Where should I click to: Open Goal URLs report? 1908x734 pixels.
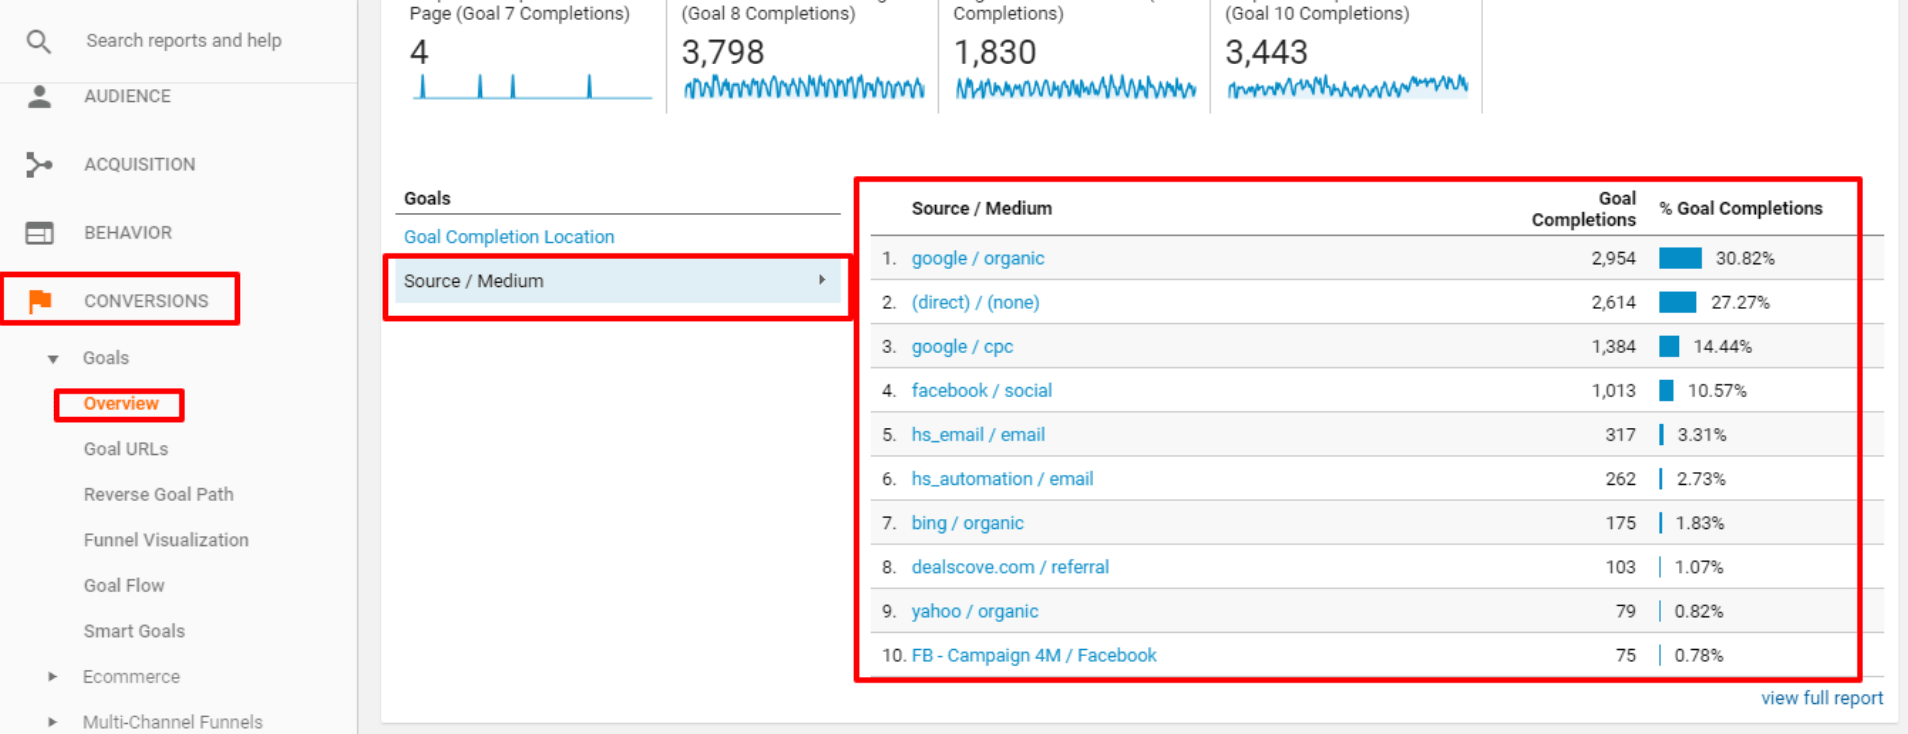click(x=126, y=449)
